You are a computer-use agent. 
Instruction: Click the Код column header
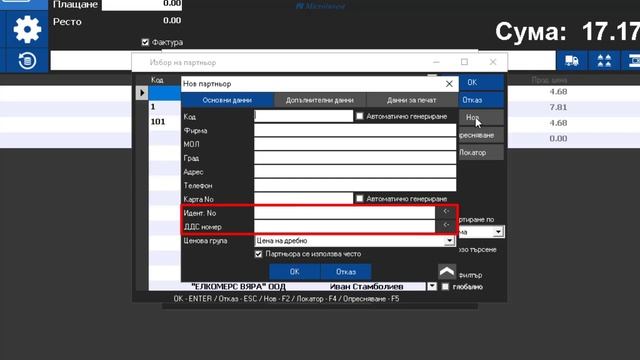(x=157, y=80)
